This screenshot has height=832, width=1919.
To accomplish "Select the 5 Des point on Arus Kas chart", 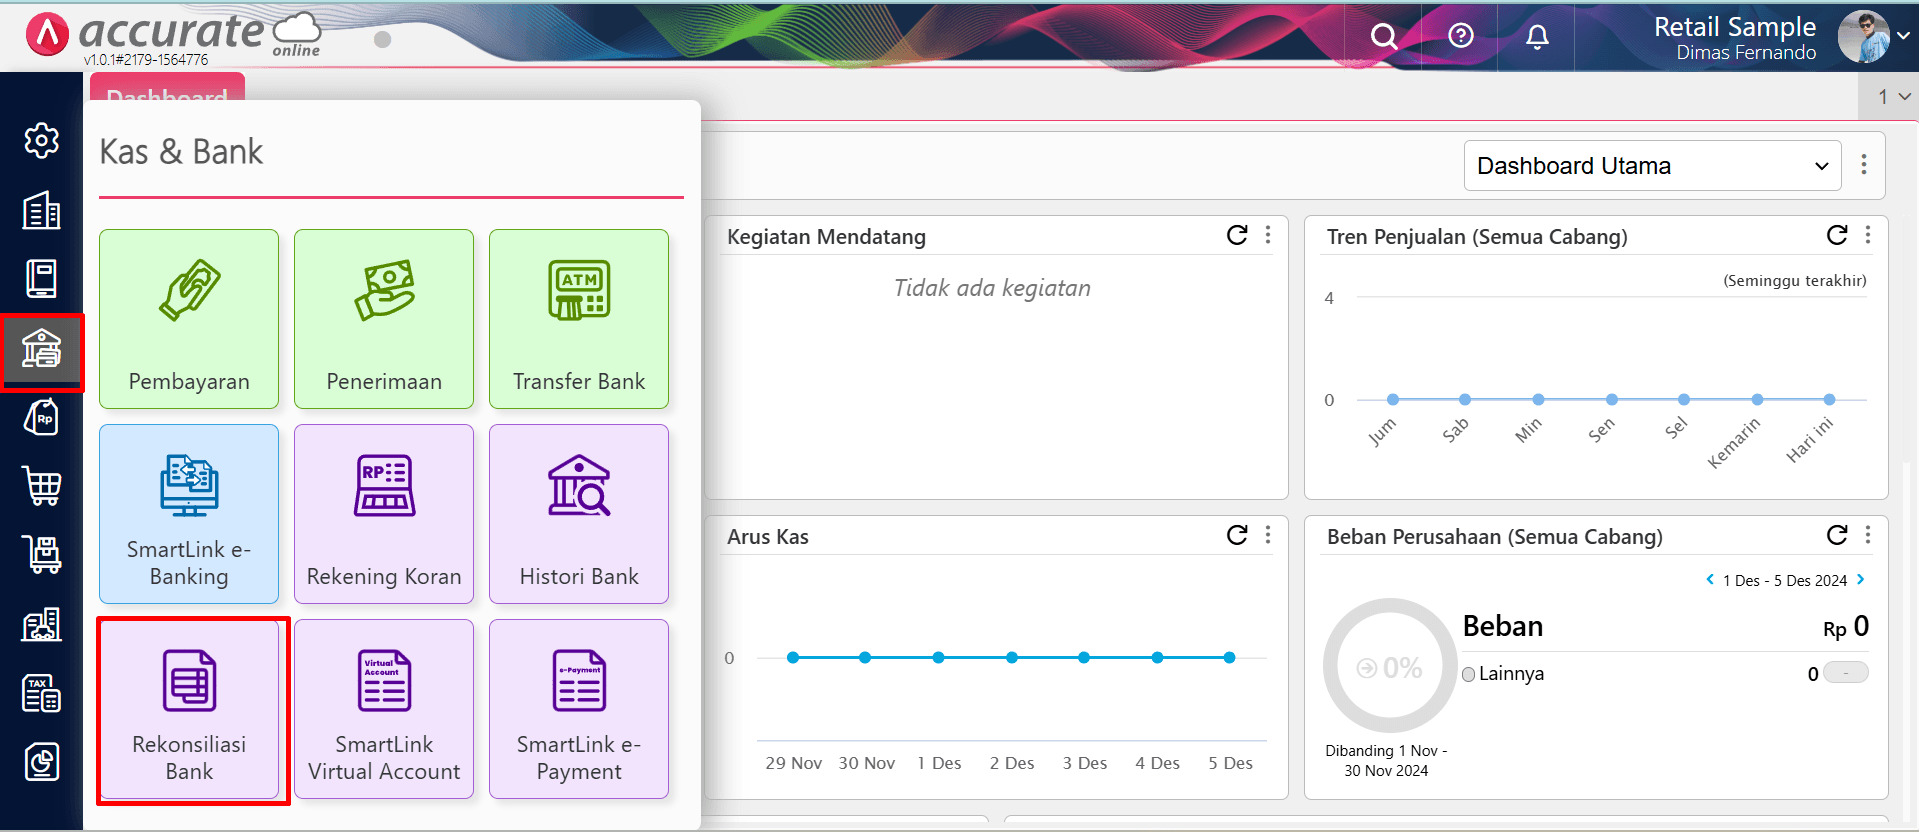I will tap(1229, 657).
